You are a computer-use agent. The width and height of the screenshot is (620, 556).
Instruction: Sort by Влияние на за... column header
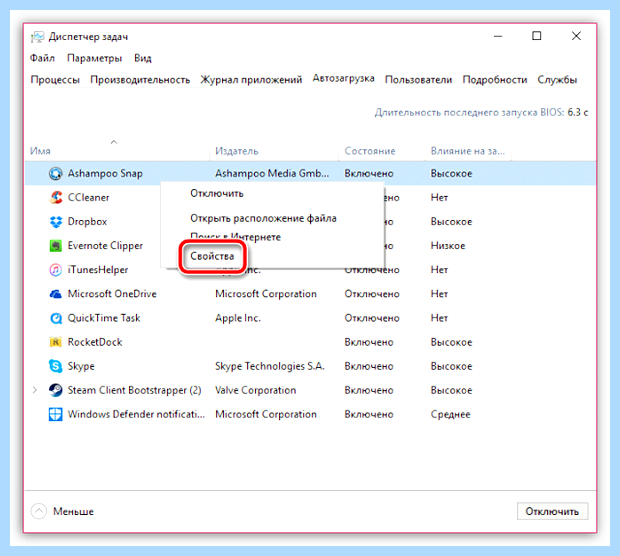pos(468,151)
